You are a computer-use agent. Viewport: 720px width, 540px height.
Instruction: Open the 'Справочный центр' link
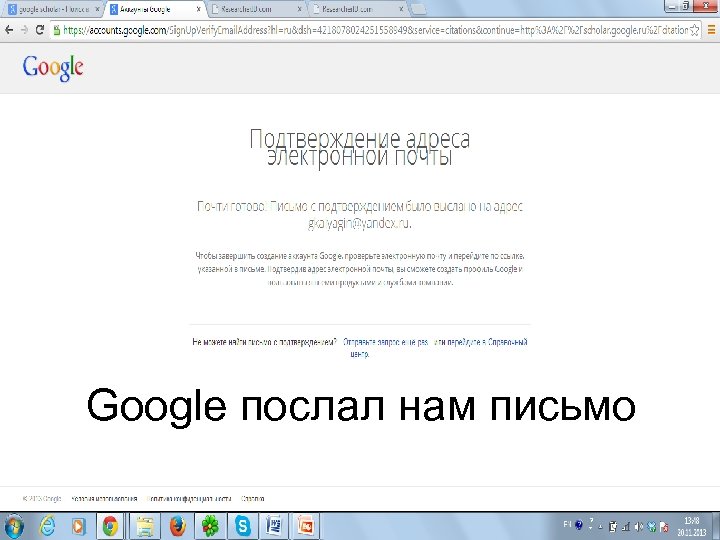click(507, 343)
